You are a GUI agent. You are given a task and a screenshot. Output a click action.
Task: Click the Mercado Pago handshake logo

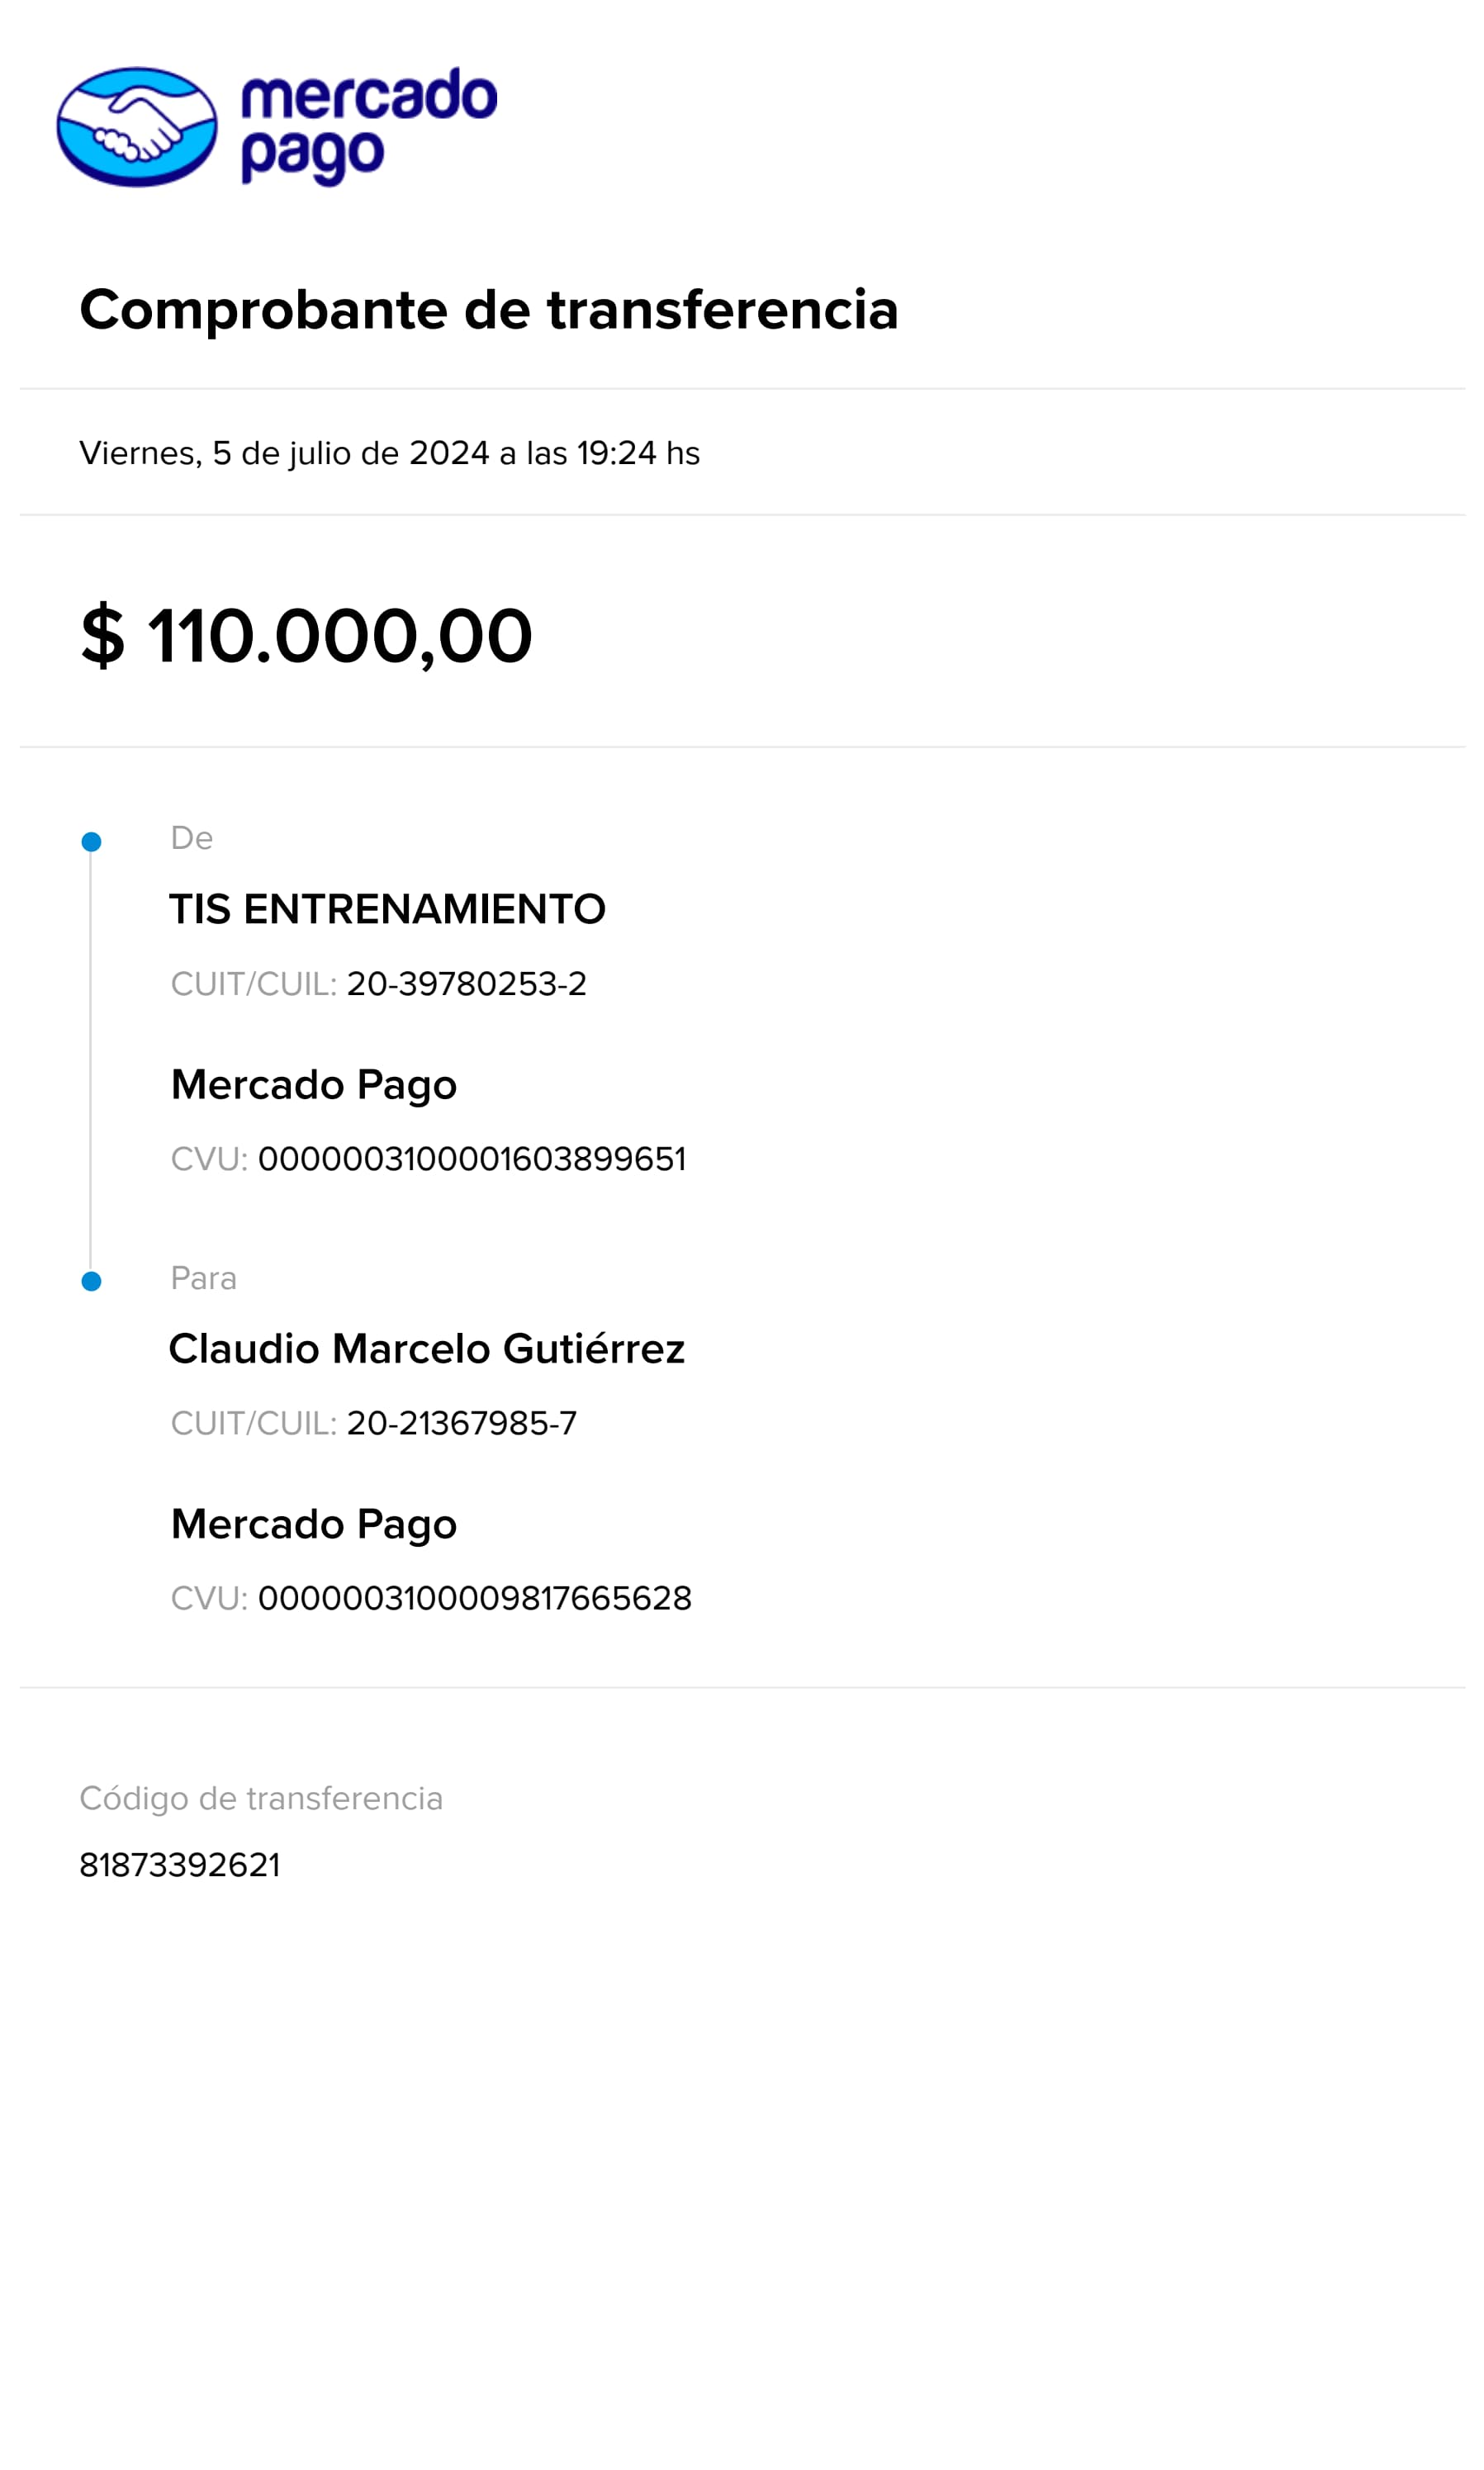137,127
